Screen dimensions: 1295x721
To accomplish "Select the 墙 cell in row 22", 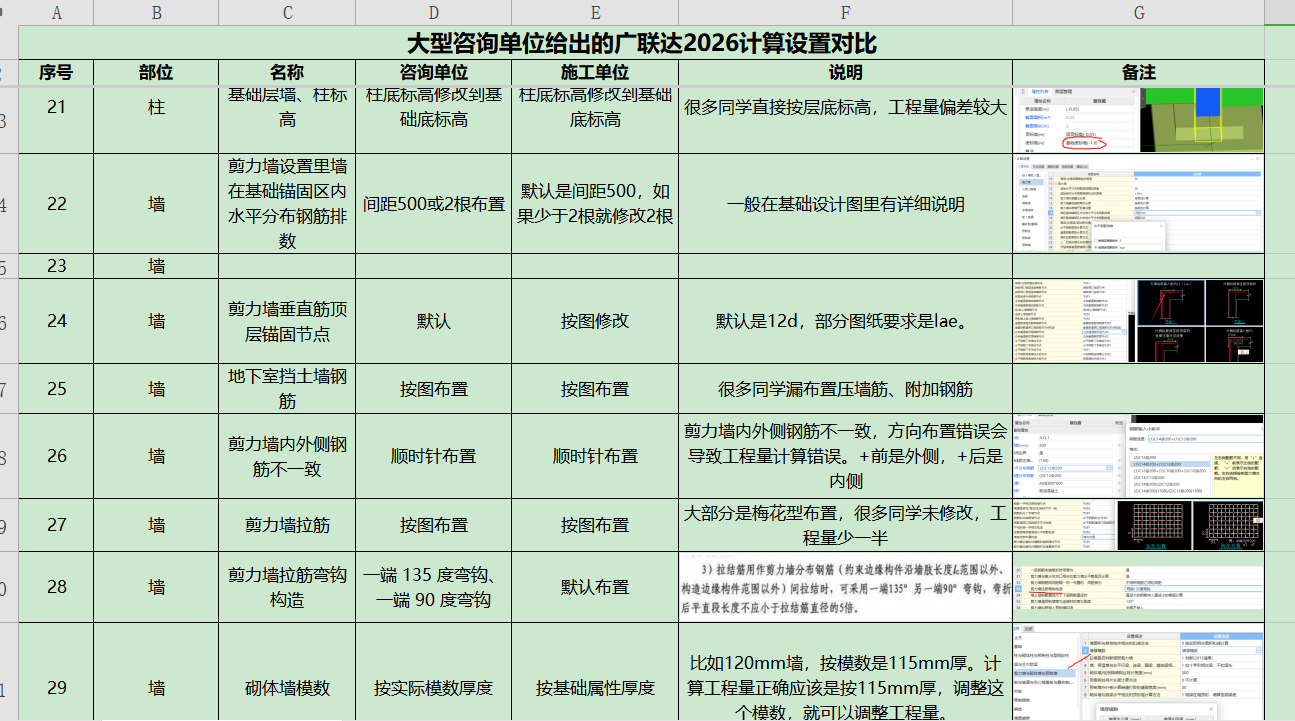I will [156, 204].
